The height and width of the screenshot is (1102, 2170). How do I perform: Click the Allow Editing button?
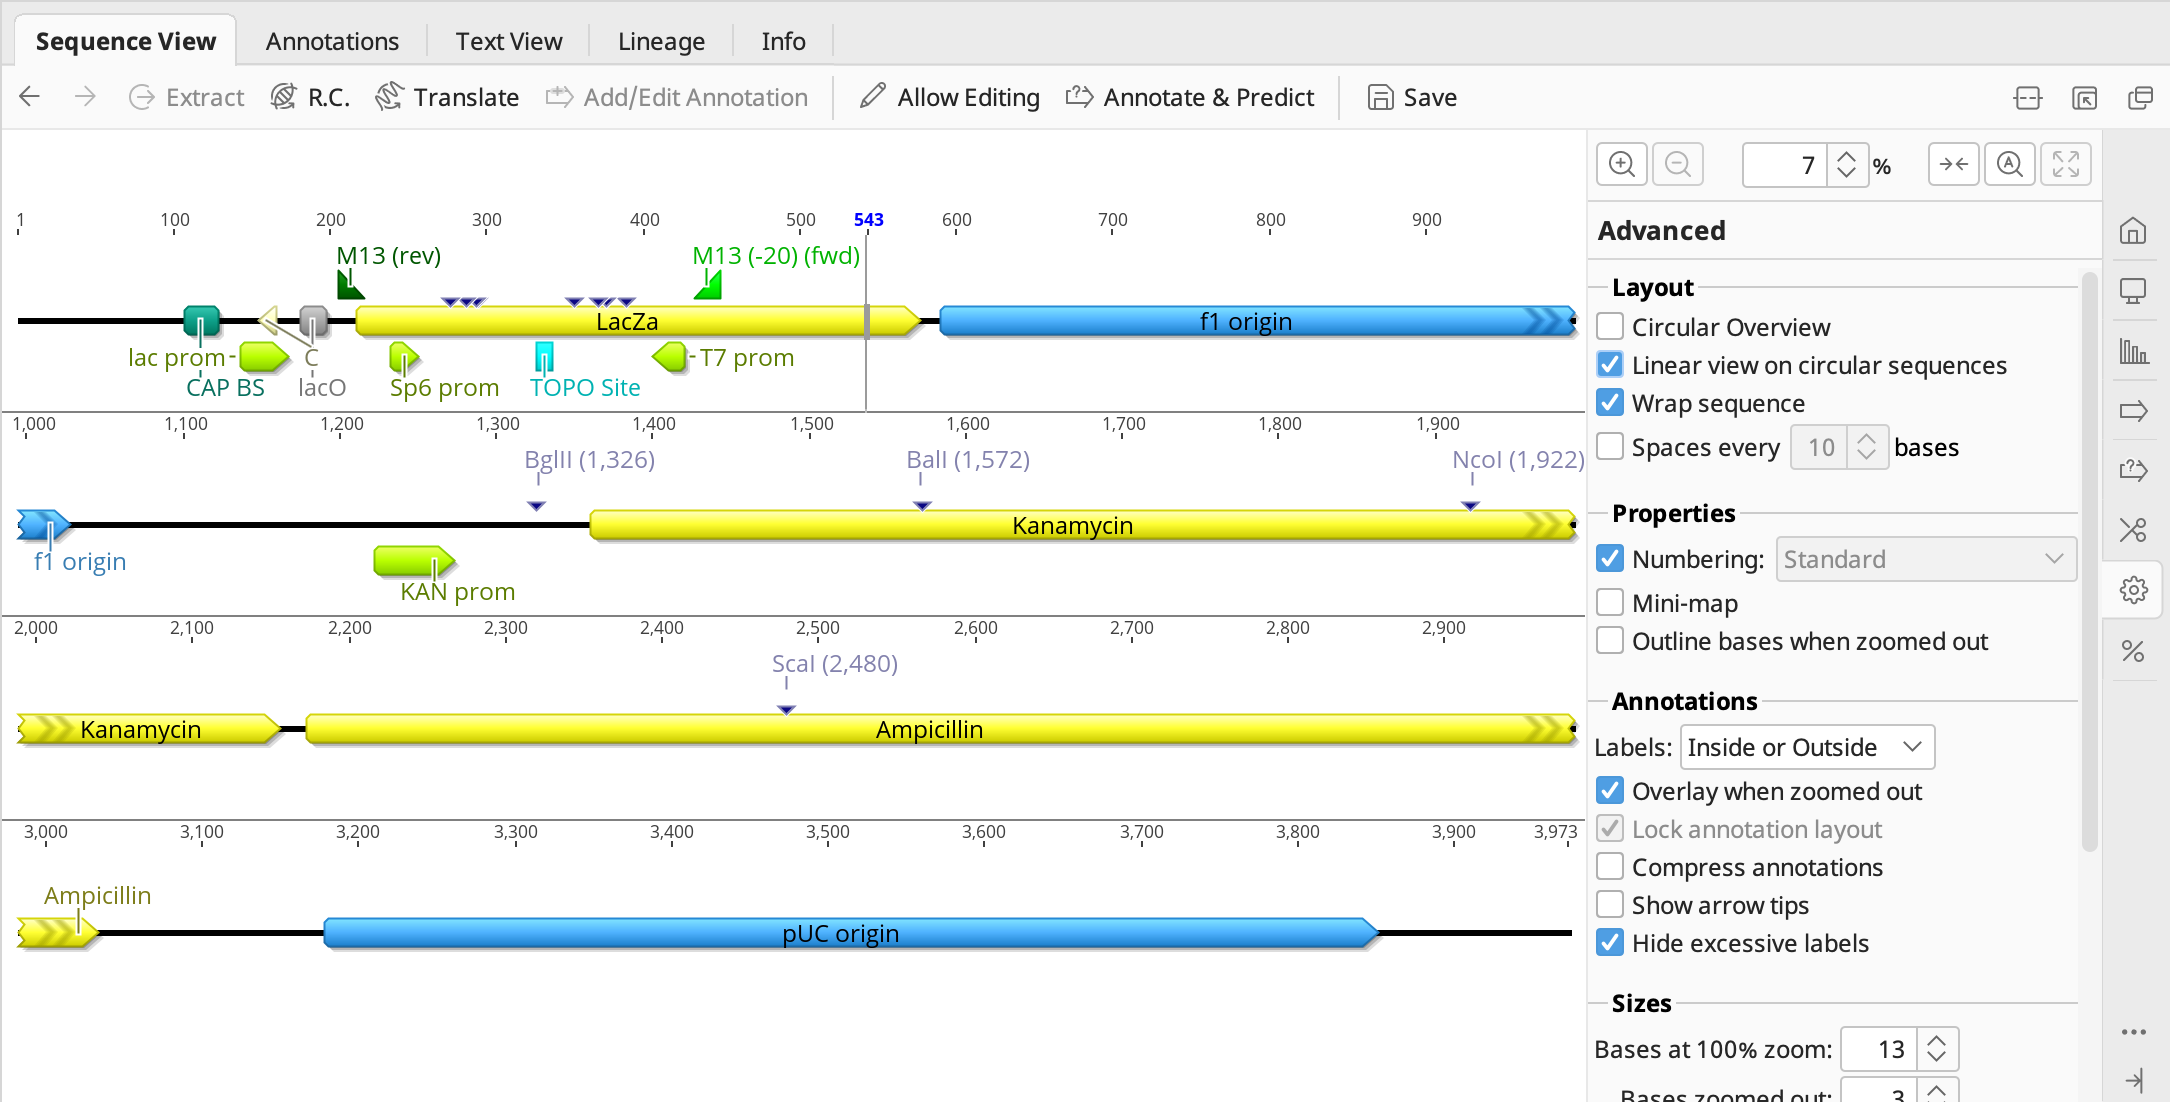click(x=949, y=97)
